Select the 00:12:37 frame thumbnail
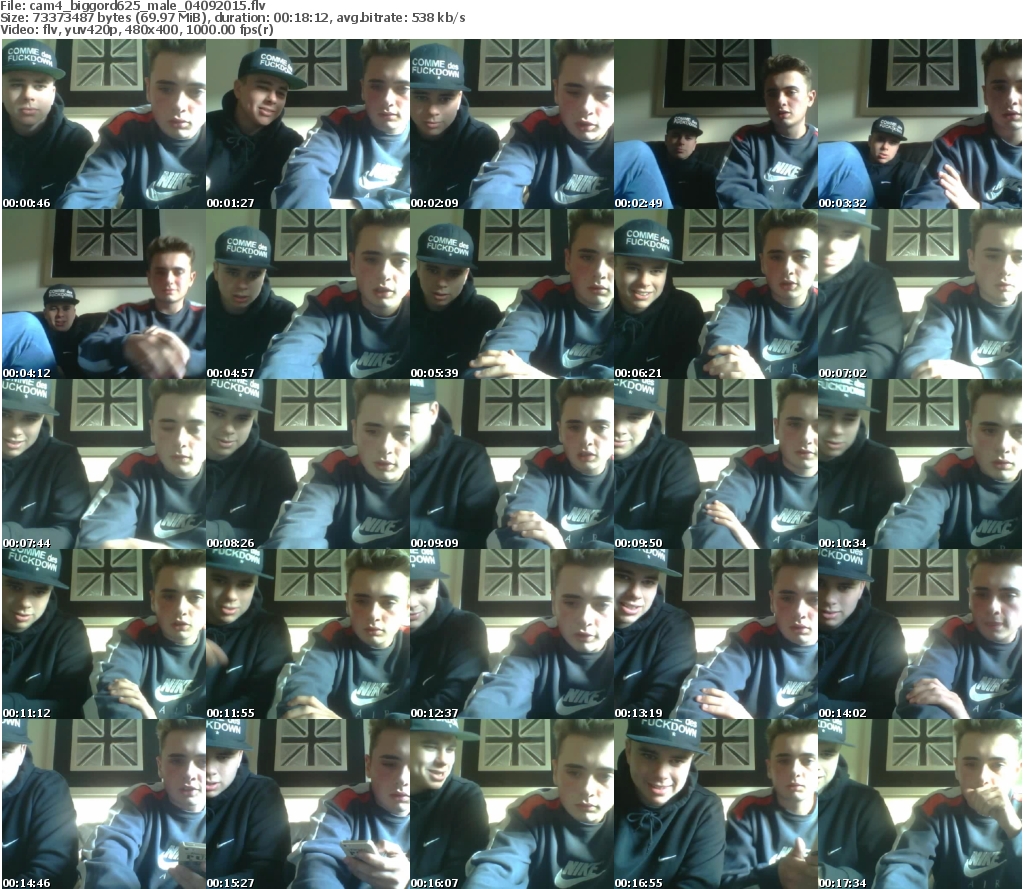This screenshot has width=1024, height=889. point(511,634)
